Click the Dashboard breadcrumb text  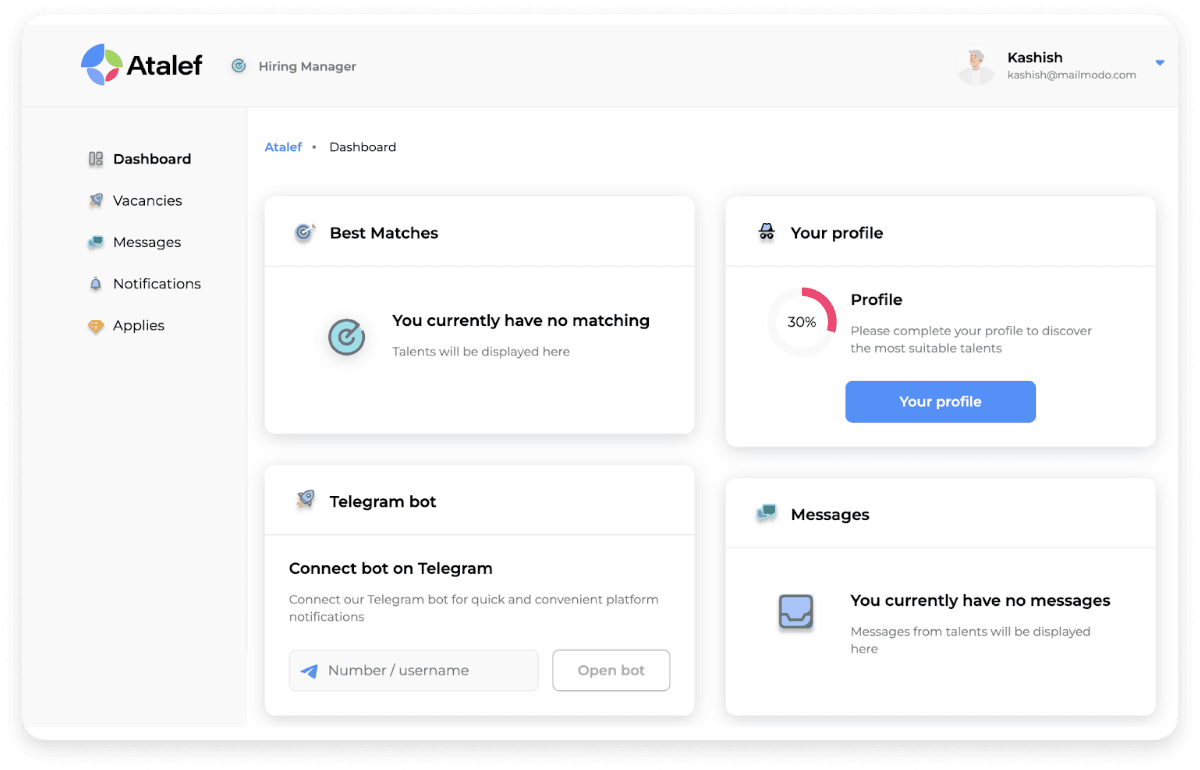coord(363,147)
